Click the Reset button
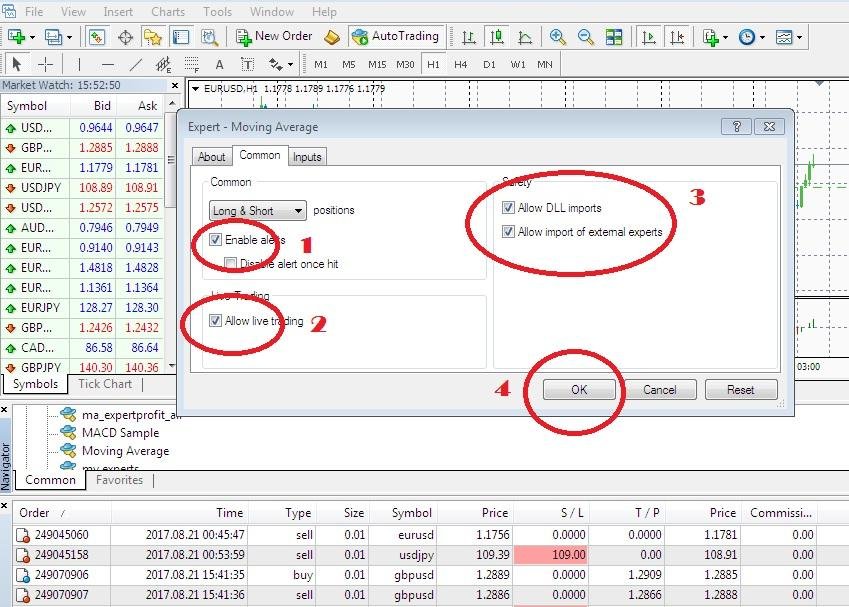This screenshot has height=607, width=849. (x=741, y=390)
